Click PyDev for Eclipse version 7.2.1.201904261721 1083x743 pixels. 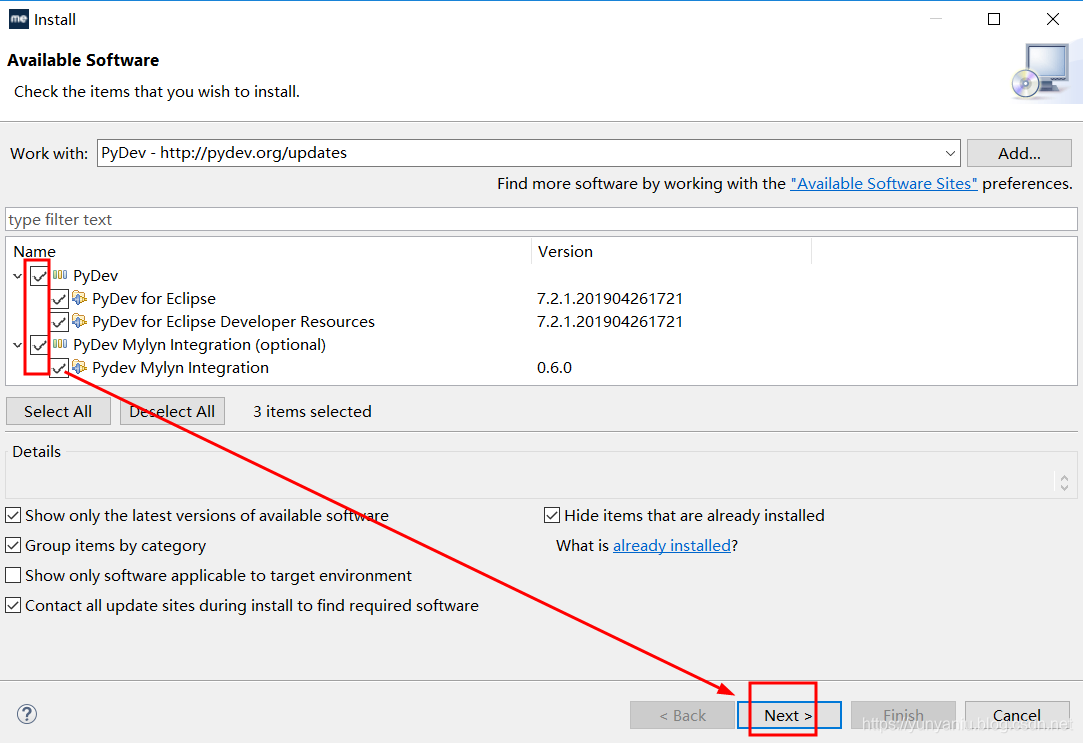[x=610, y=298]
